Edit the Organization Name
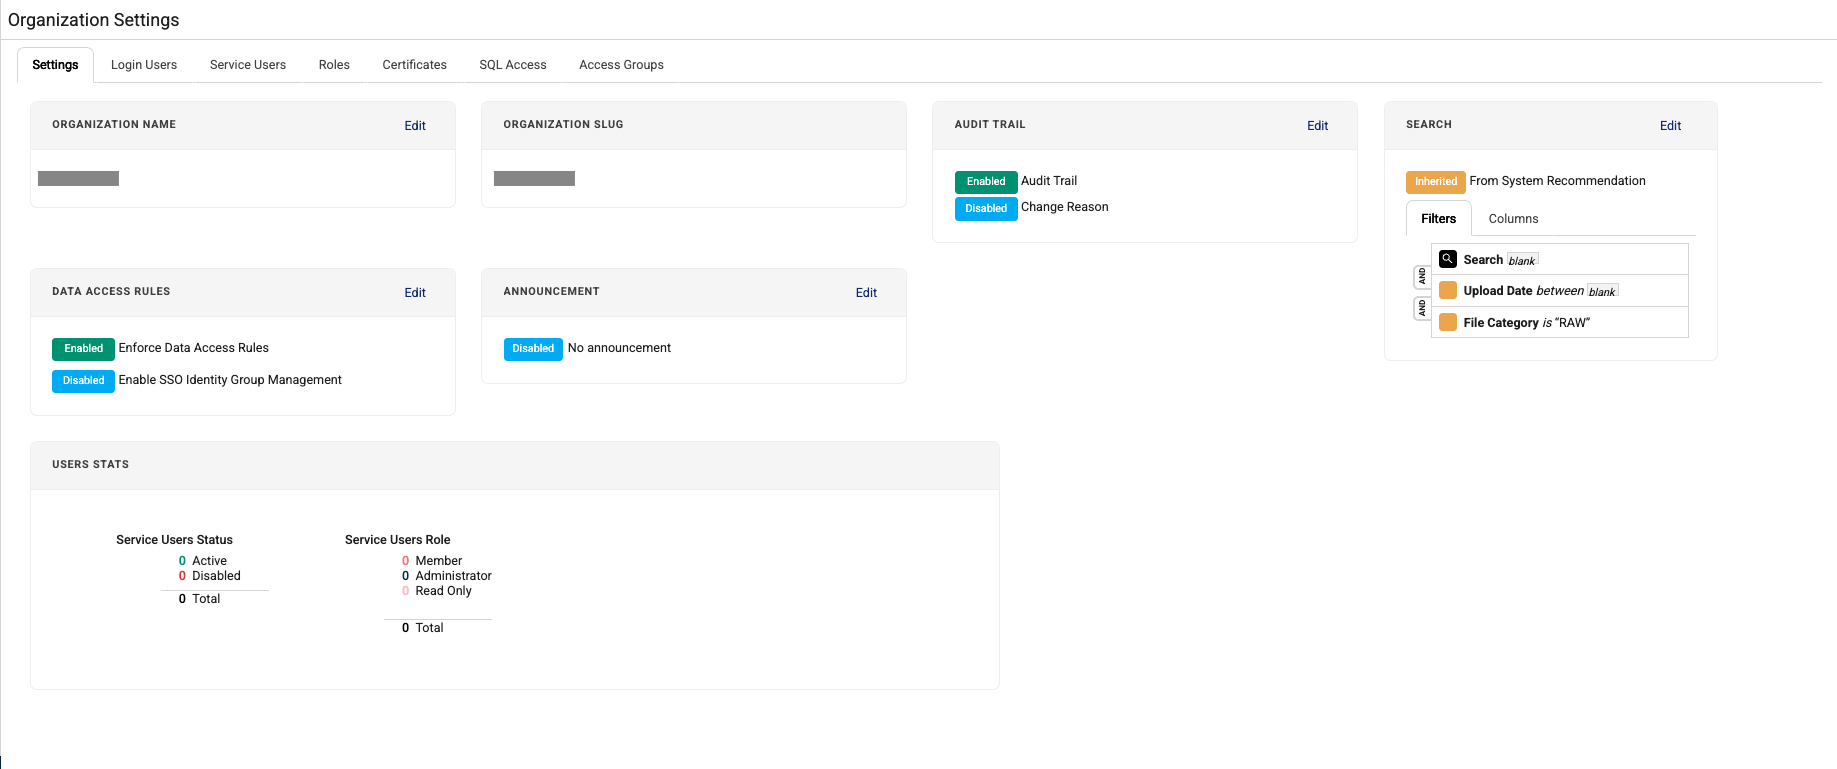Viewport: 1837px width, 769px height. (415, 126)
